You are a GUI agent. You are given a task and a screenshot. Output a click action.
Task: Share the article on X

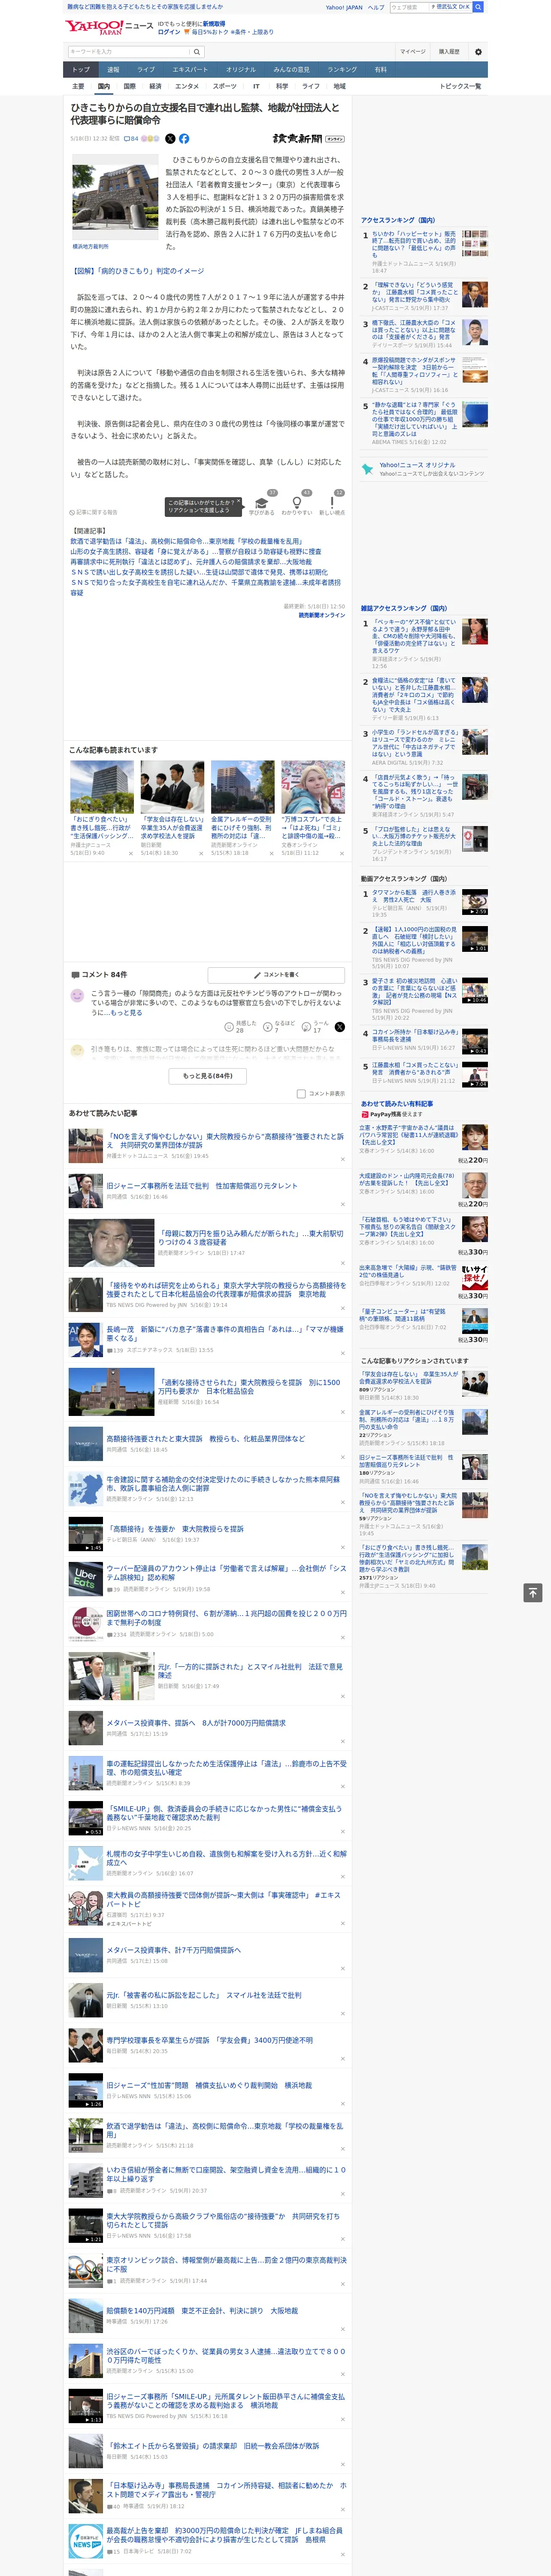pyautogui.click(x=170, y=139)
